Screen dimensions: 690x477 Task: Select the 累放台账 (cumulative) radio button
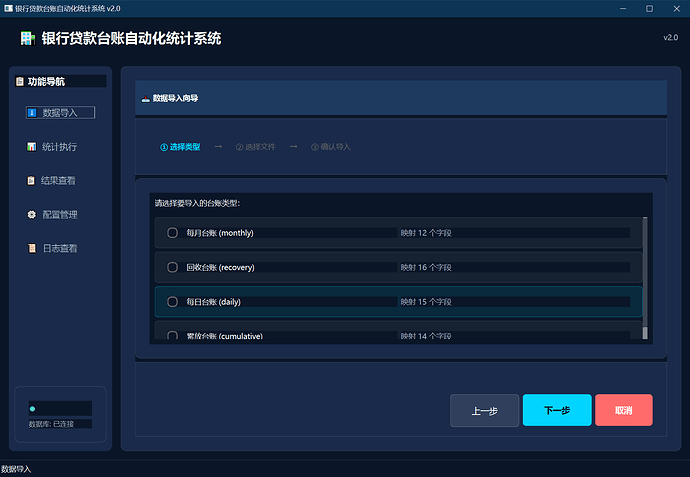pyautogui.click(x=172, y=335)
